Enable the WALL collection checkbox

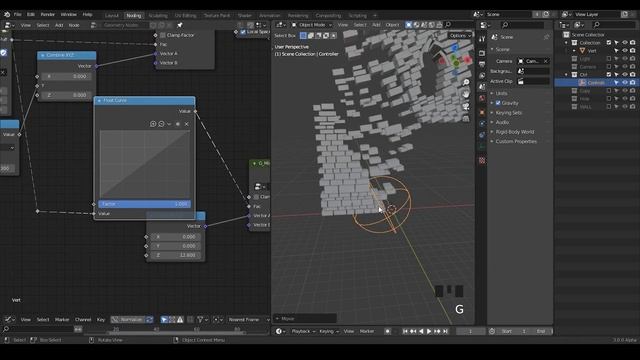[609, 107]
